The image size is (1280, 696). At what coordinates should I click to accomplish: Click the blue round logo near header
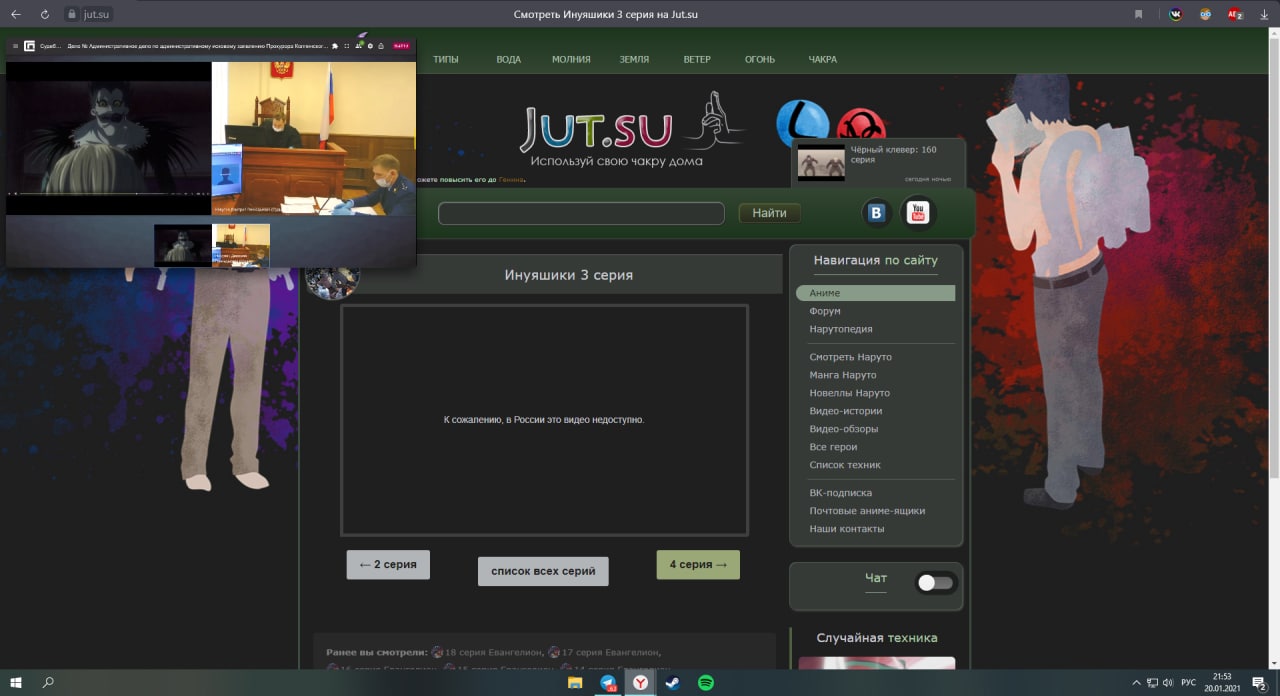coord(802,122)
